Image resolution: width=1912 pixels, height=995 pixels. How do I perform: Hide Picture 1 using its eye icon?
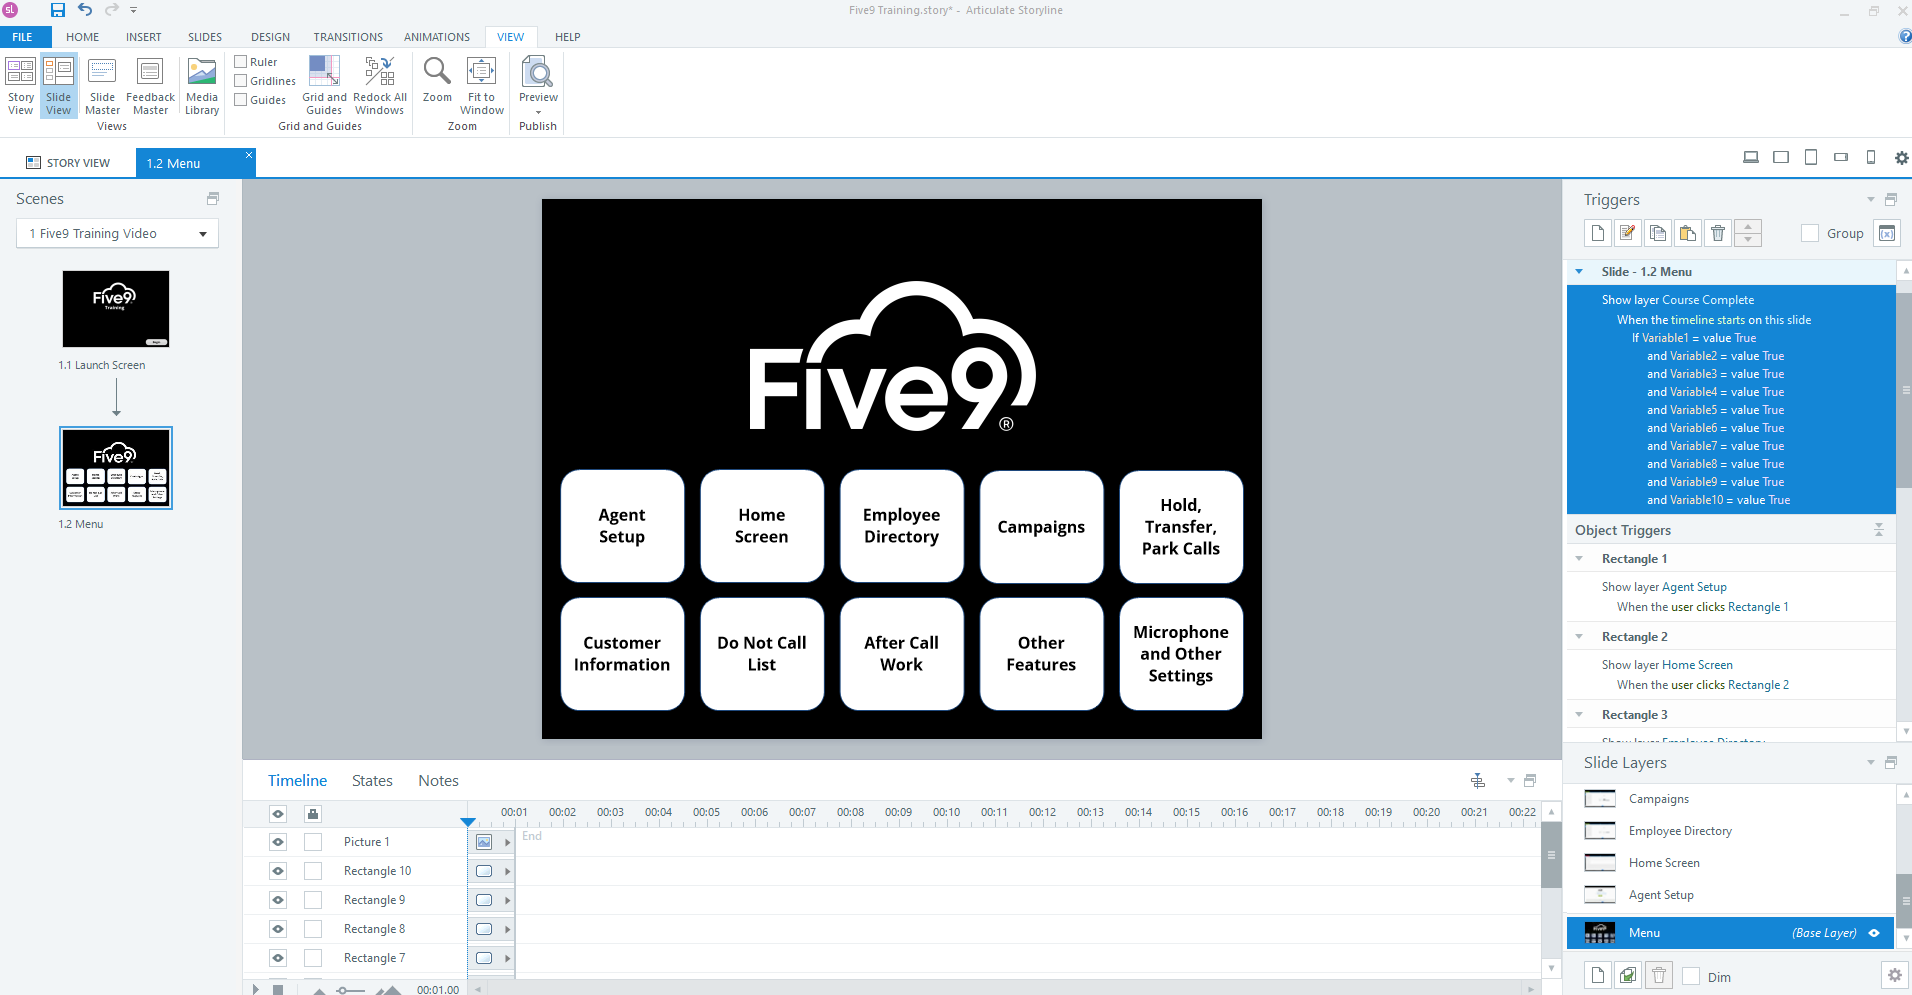[278, 842]
